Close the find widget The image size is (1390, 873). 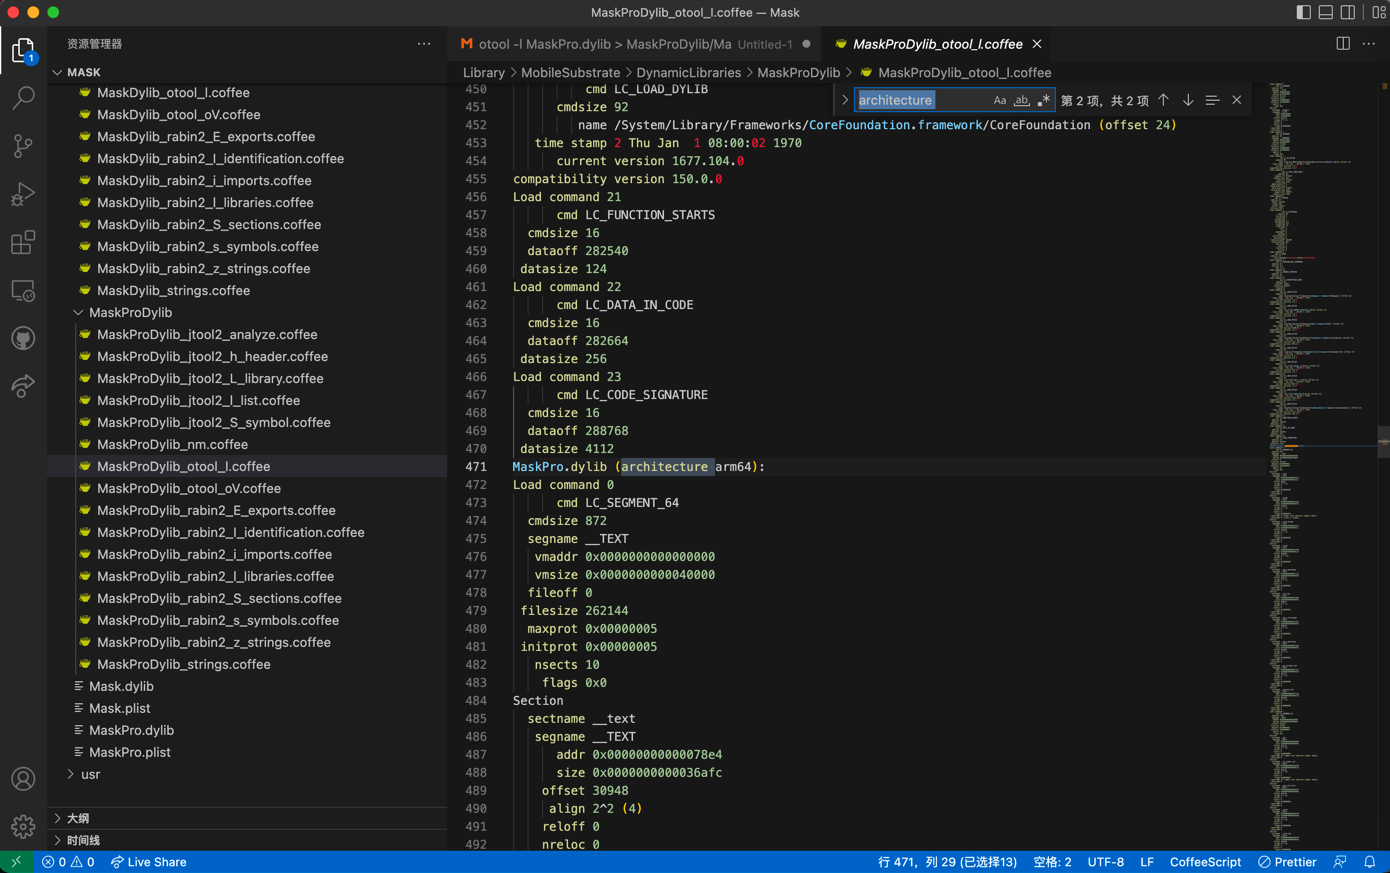[1237, 100]
